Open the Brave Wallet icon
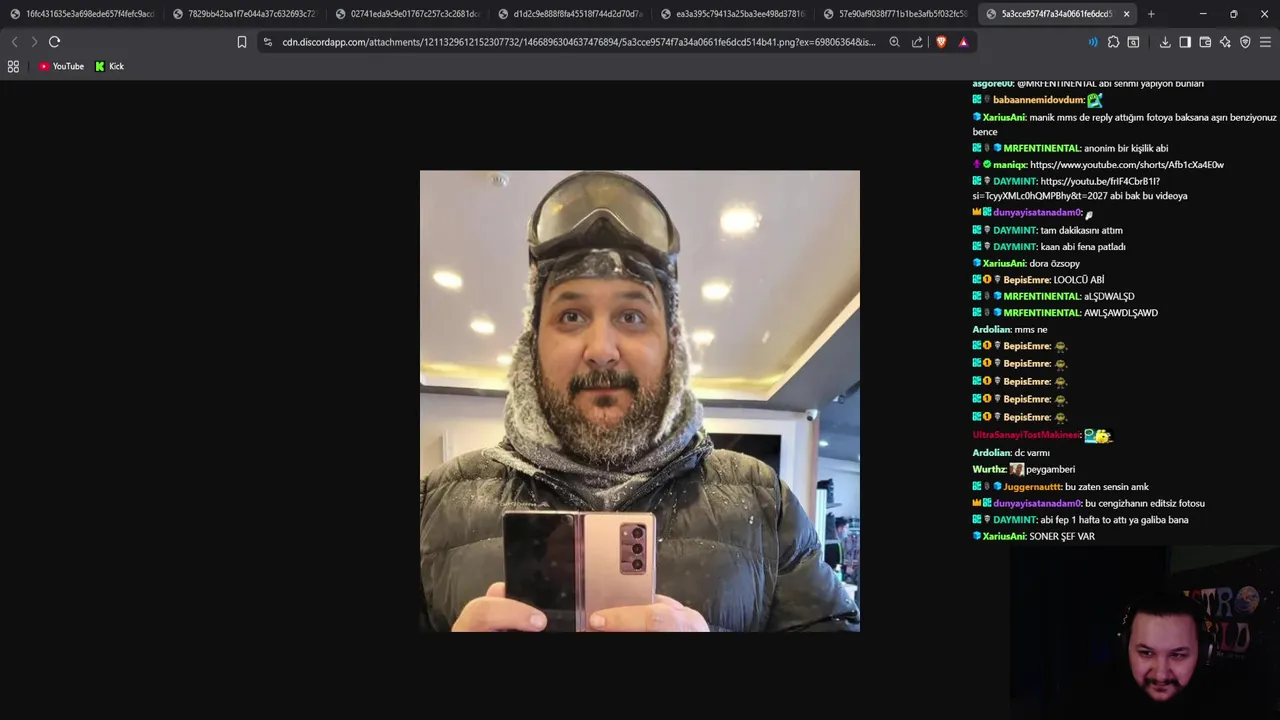The height and width of the screenshot is (720, 1280). click(x=1205, y=42)
